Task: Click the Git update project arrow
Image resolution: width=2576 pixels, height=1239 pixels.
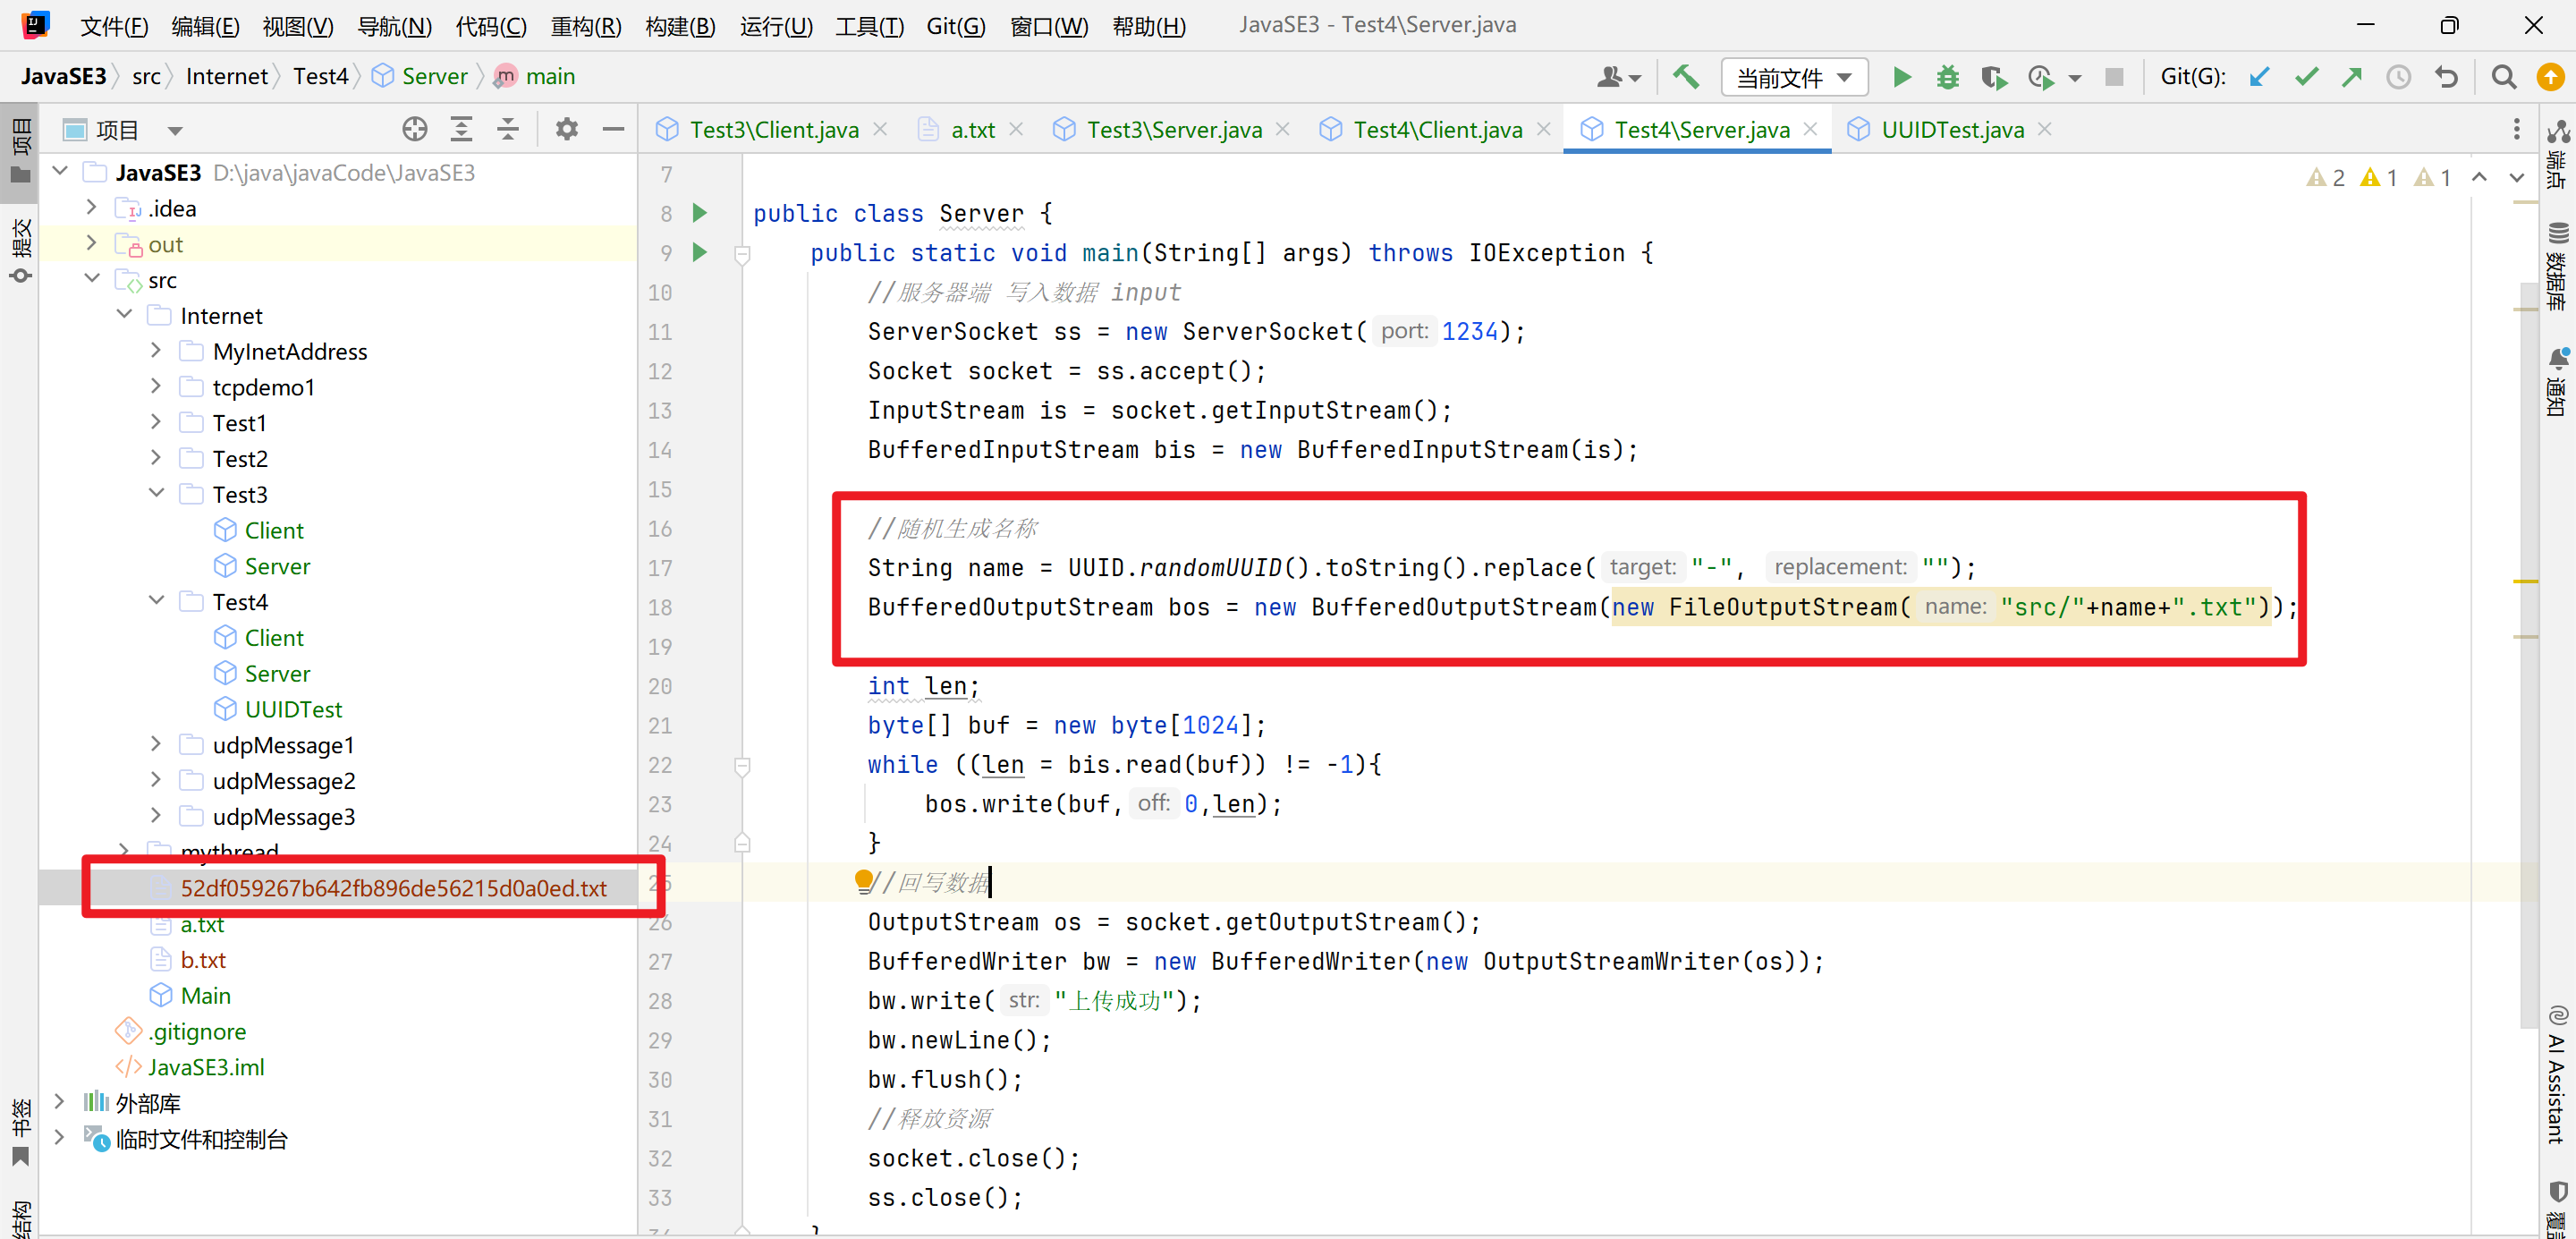Action: (2259, 77)
